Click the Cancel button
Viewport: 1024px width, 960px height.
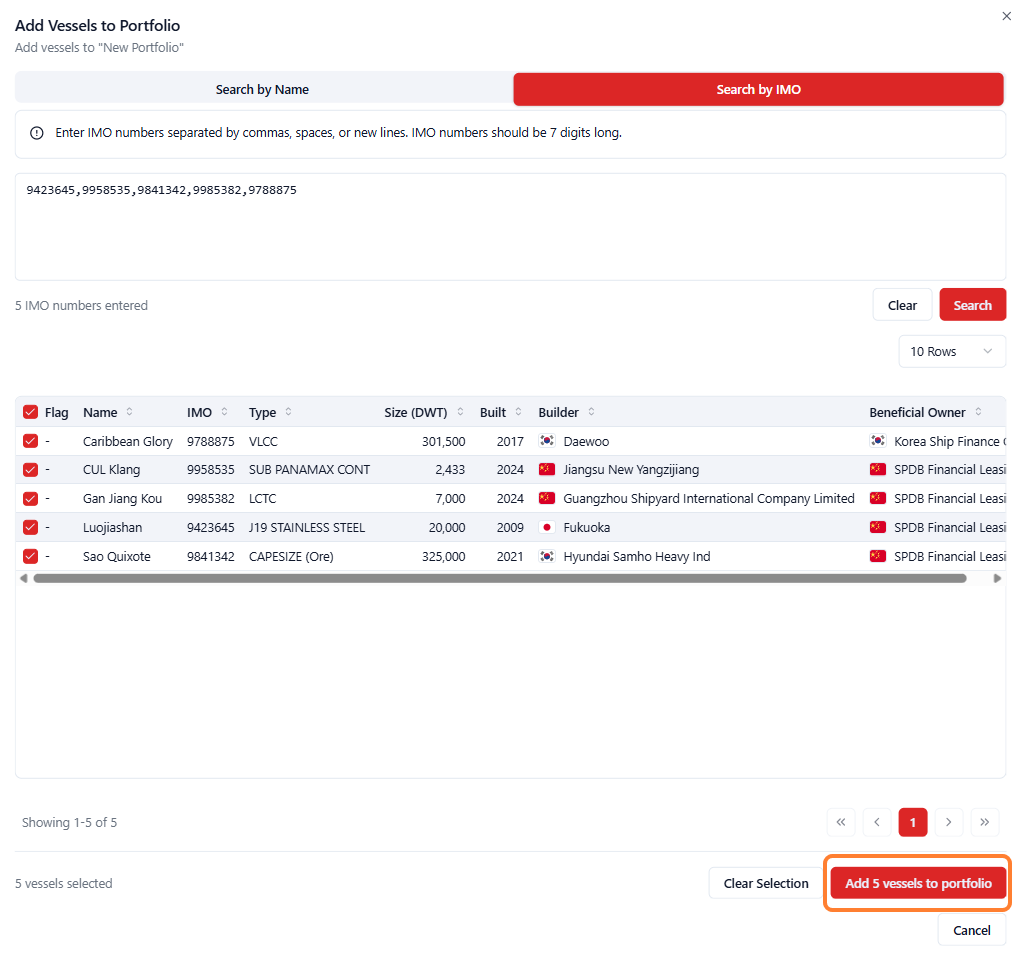972,930
